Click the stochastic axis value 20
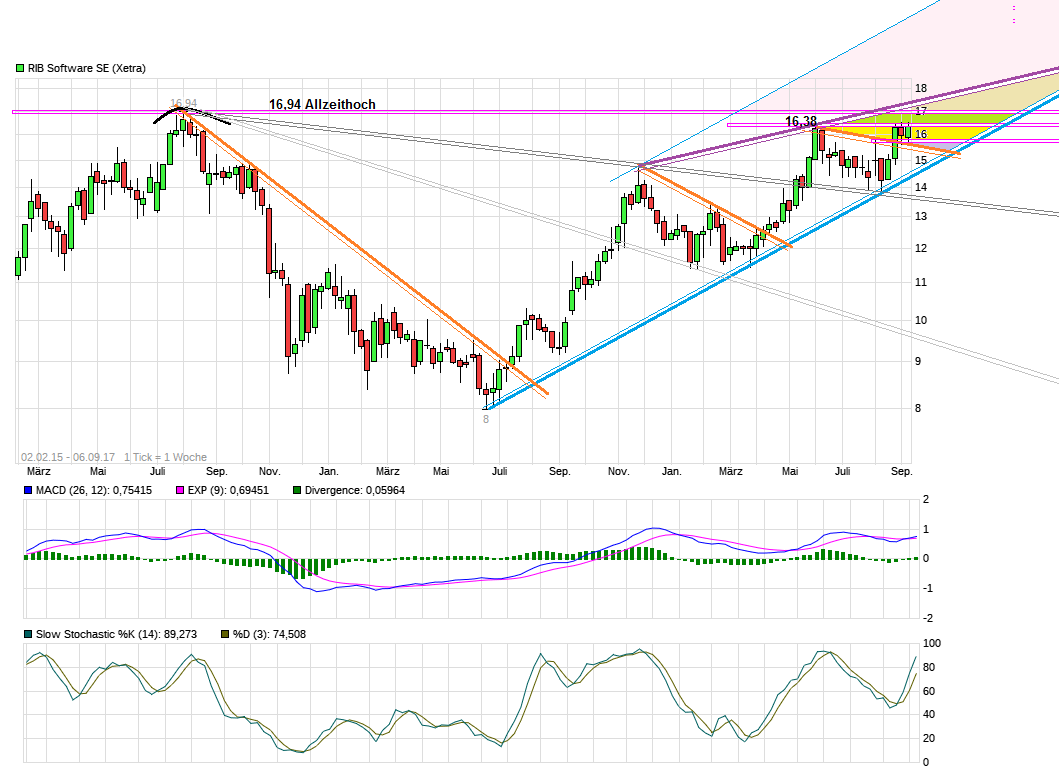The width and height of the screenshot is (1059, 768). (929, 738)
